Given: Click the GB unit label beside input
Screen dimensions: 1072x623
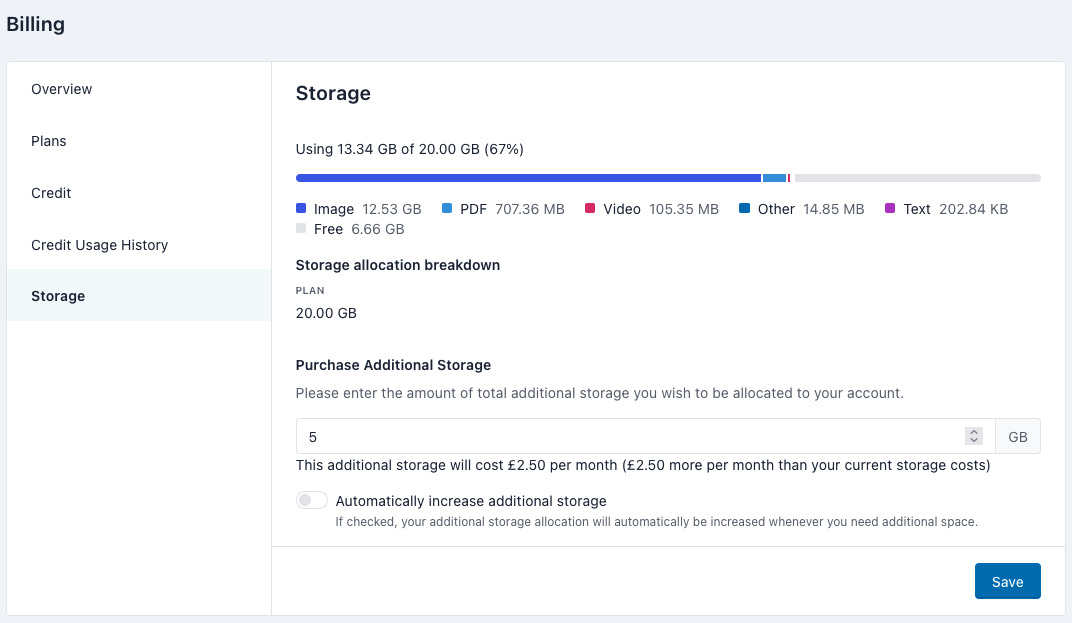Looking at the screenshot, I should pyautogui.click(x=1017, y=436).
